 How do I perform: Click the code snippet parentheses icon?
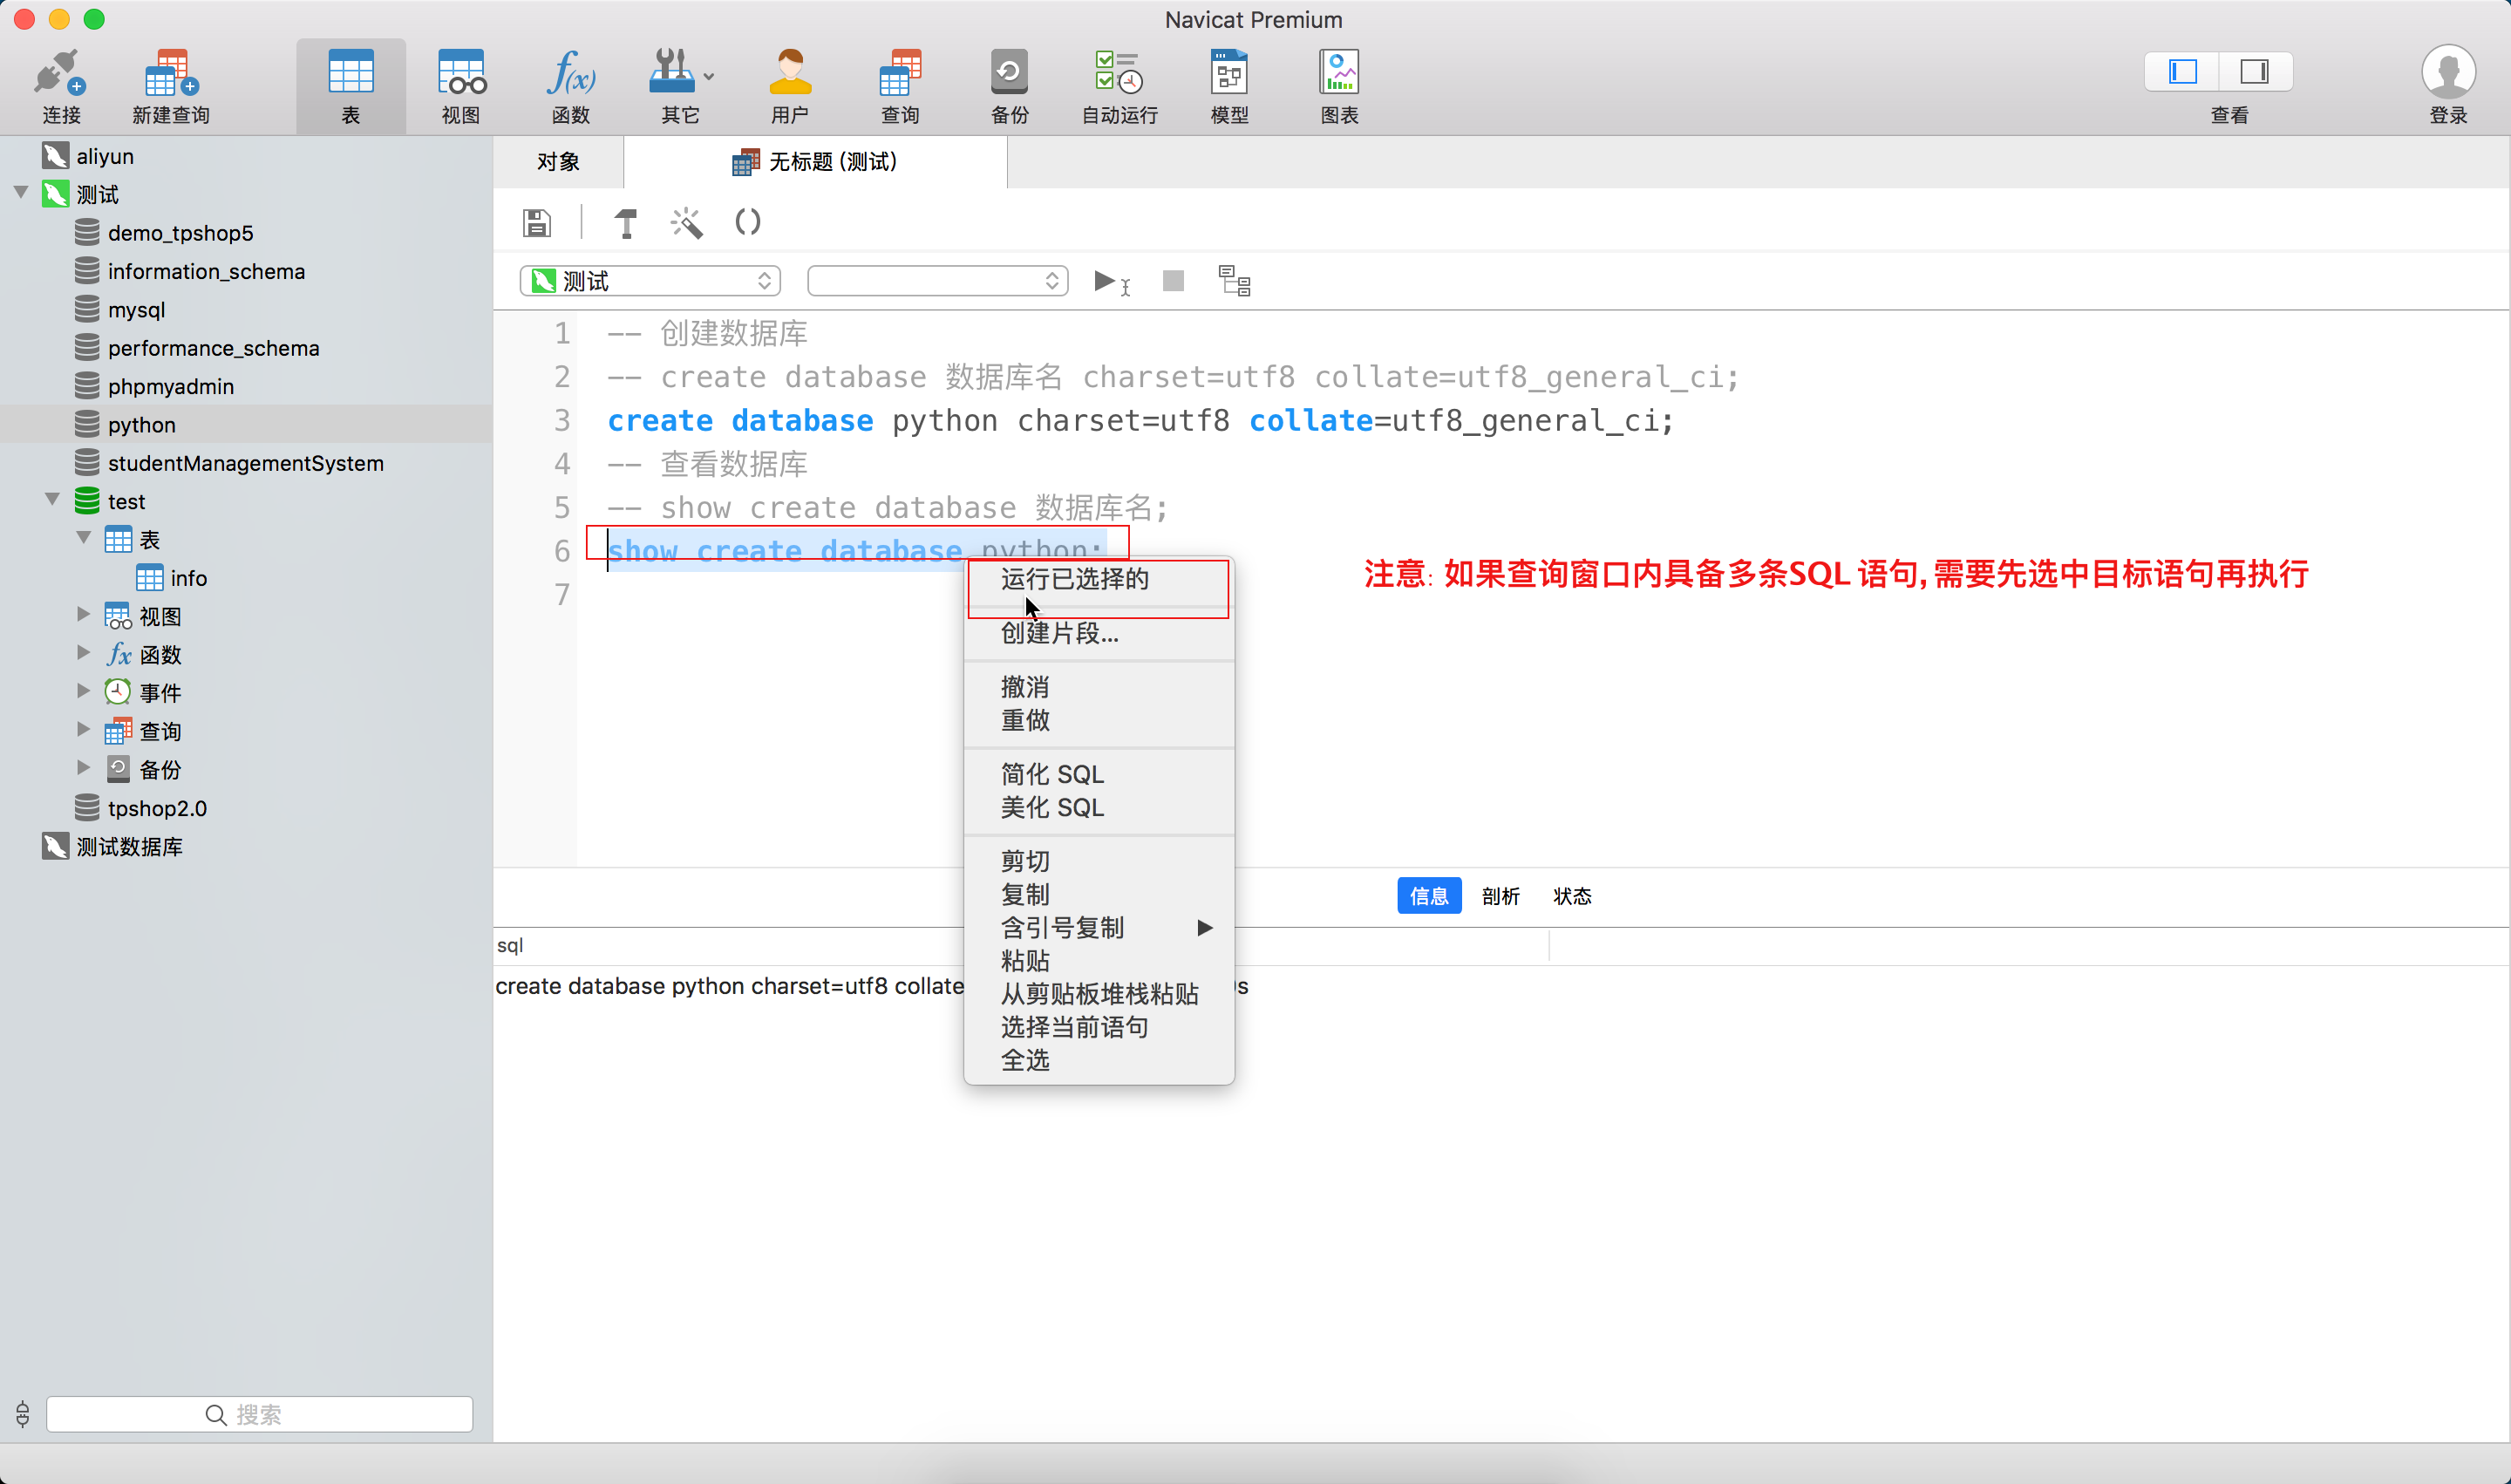[x=747, y=222]
